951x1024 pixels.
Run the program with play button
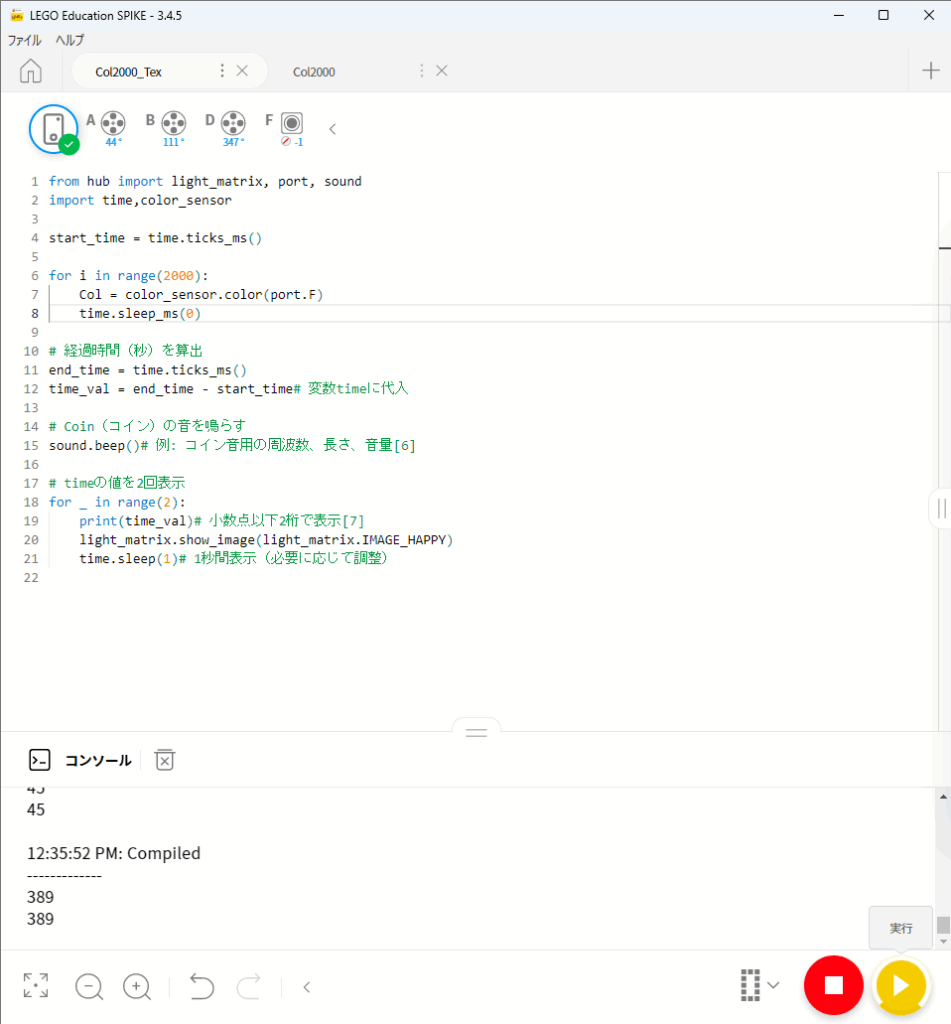(x=901, y=985)
